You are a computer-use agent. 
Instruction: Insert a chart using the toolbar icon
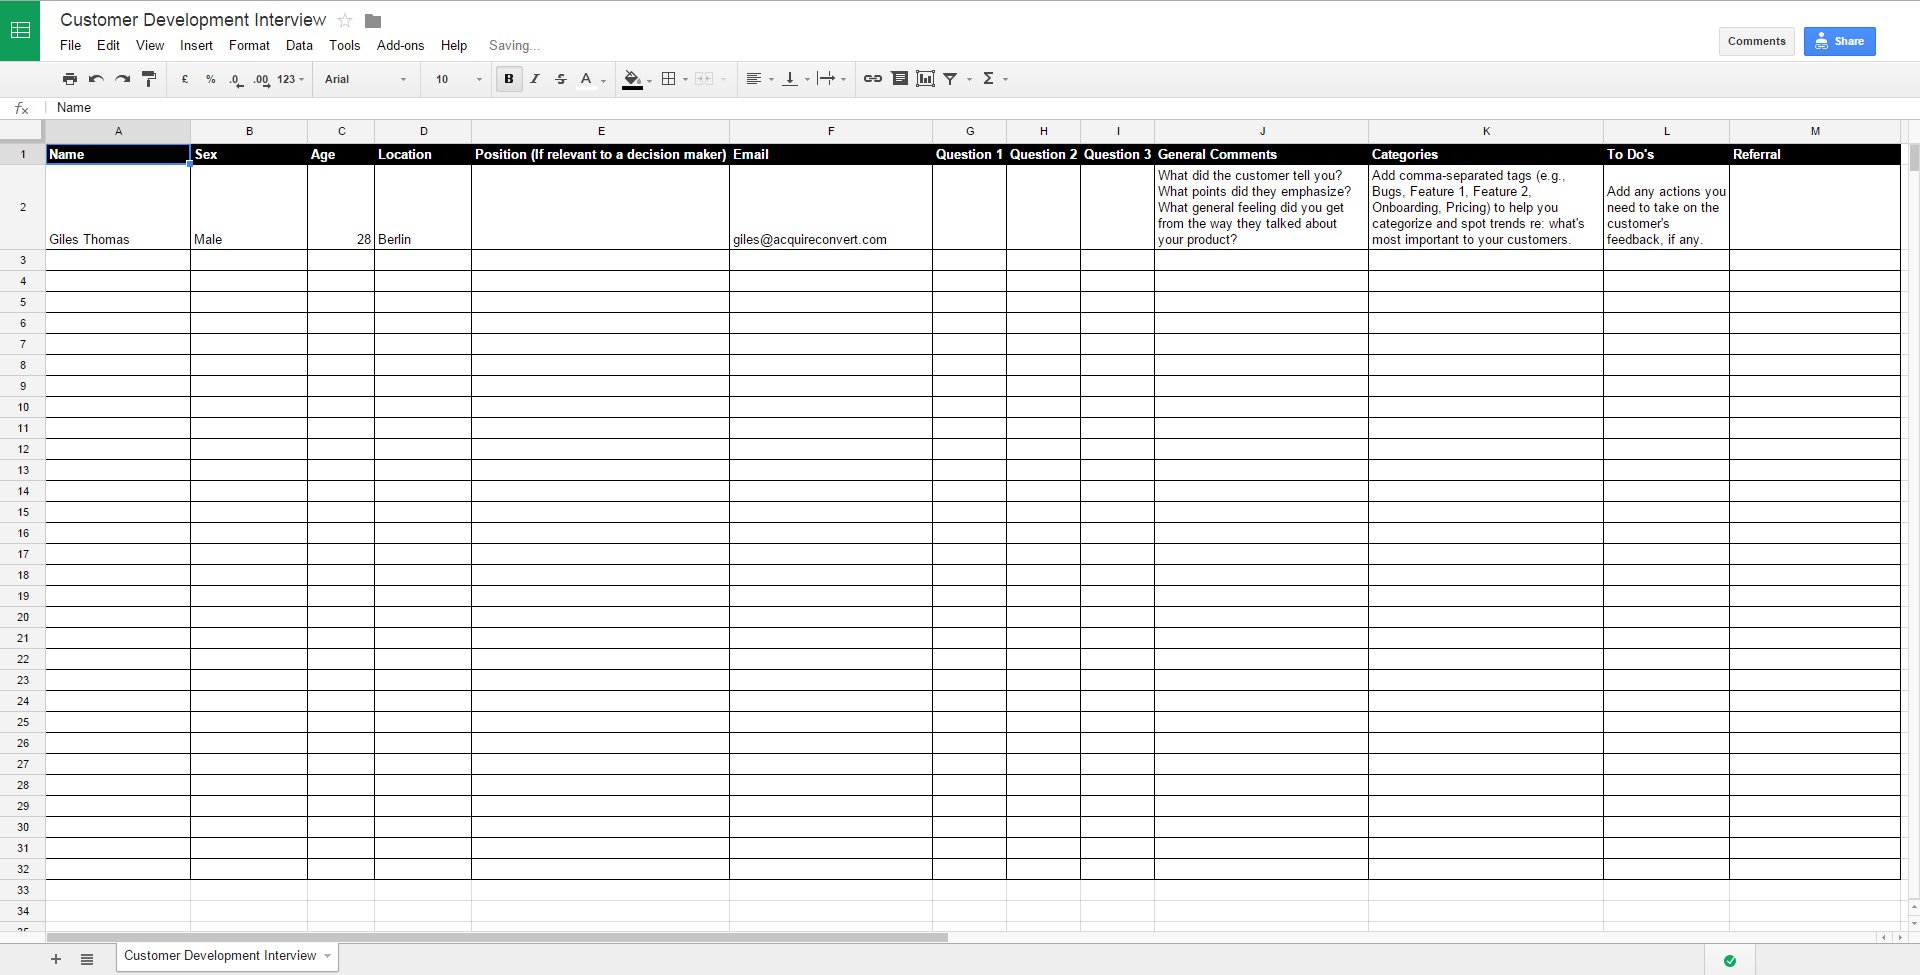pyautogui.click(x=925, y=79)
